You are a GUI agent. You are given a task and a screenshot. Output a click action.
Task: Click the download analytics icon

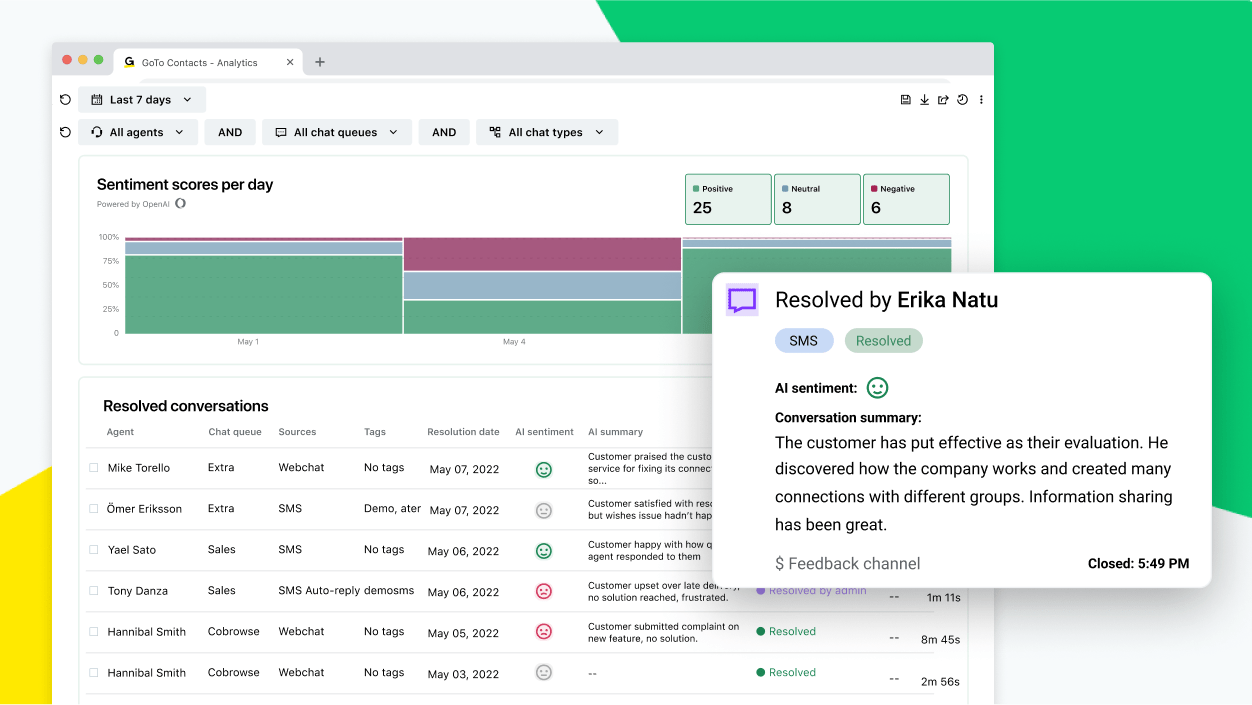click(x=924, y=99)
